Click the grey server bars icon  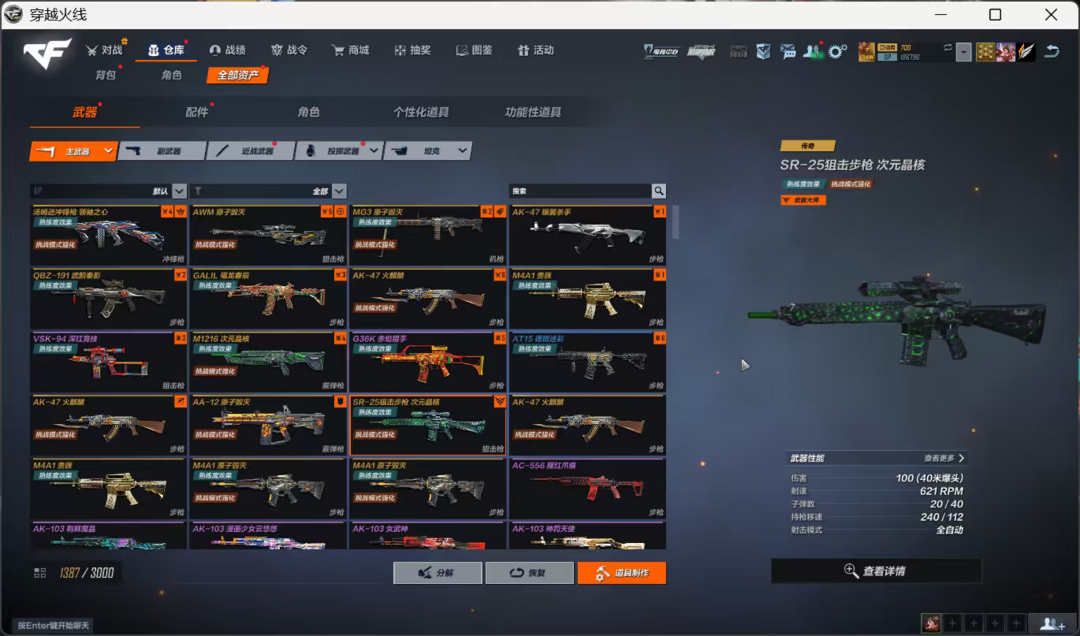pyautogui.click(x=738, y=52)
